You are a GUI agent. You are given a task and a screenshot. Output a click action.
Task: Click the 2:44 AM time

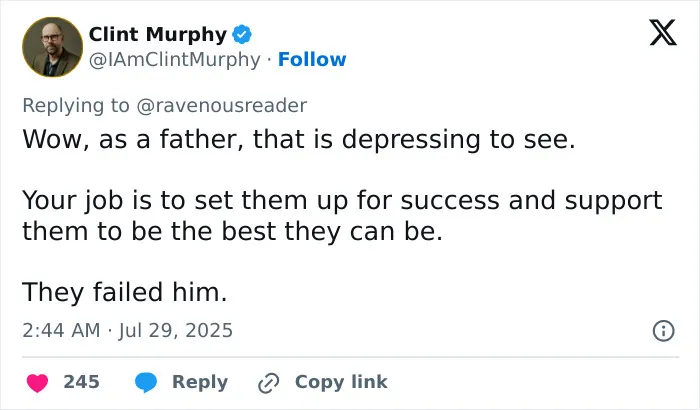[x=61, y=331]
